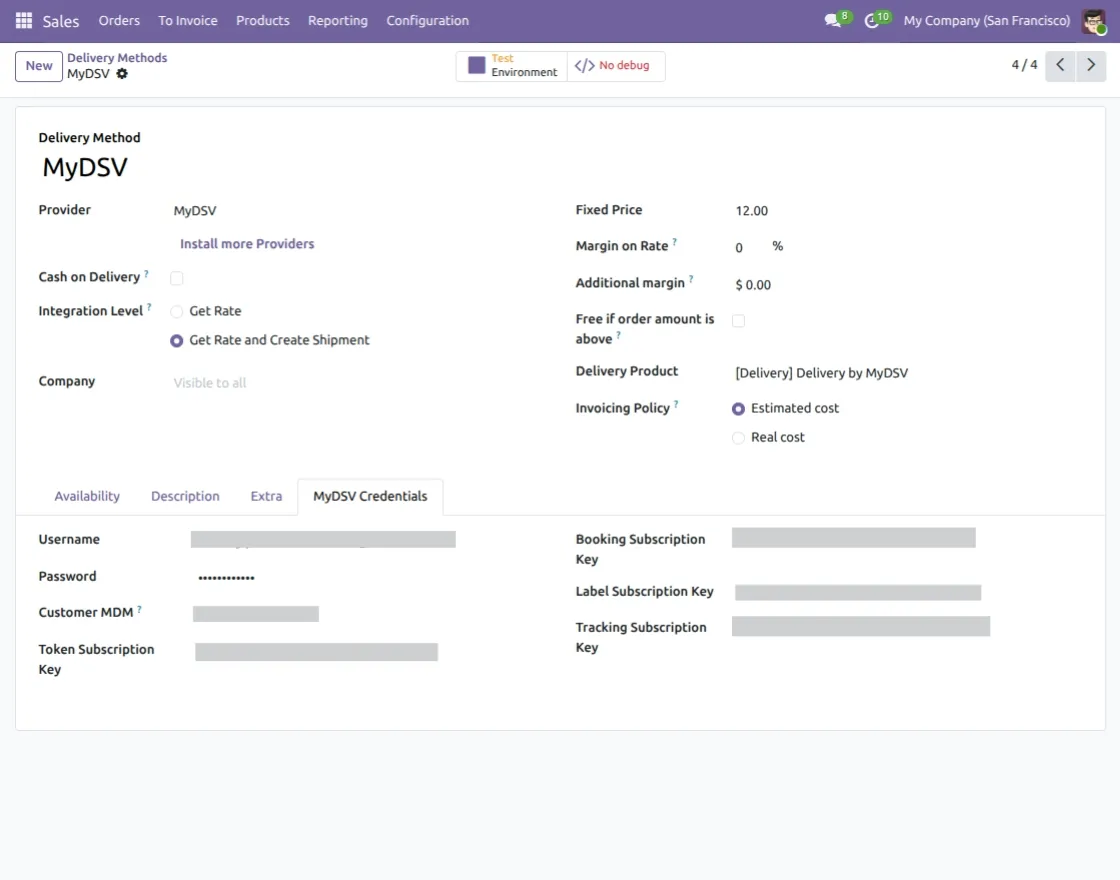The width and height of the screenshot is (1120, 880).
Task: Show help tooltip for Integration Level
Action: coord(149,307)
